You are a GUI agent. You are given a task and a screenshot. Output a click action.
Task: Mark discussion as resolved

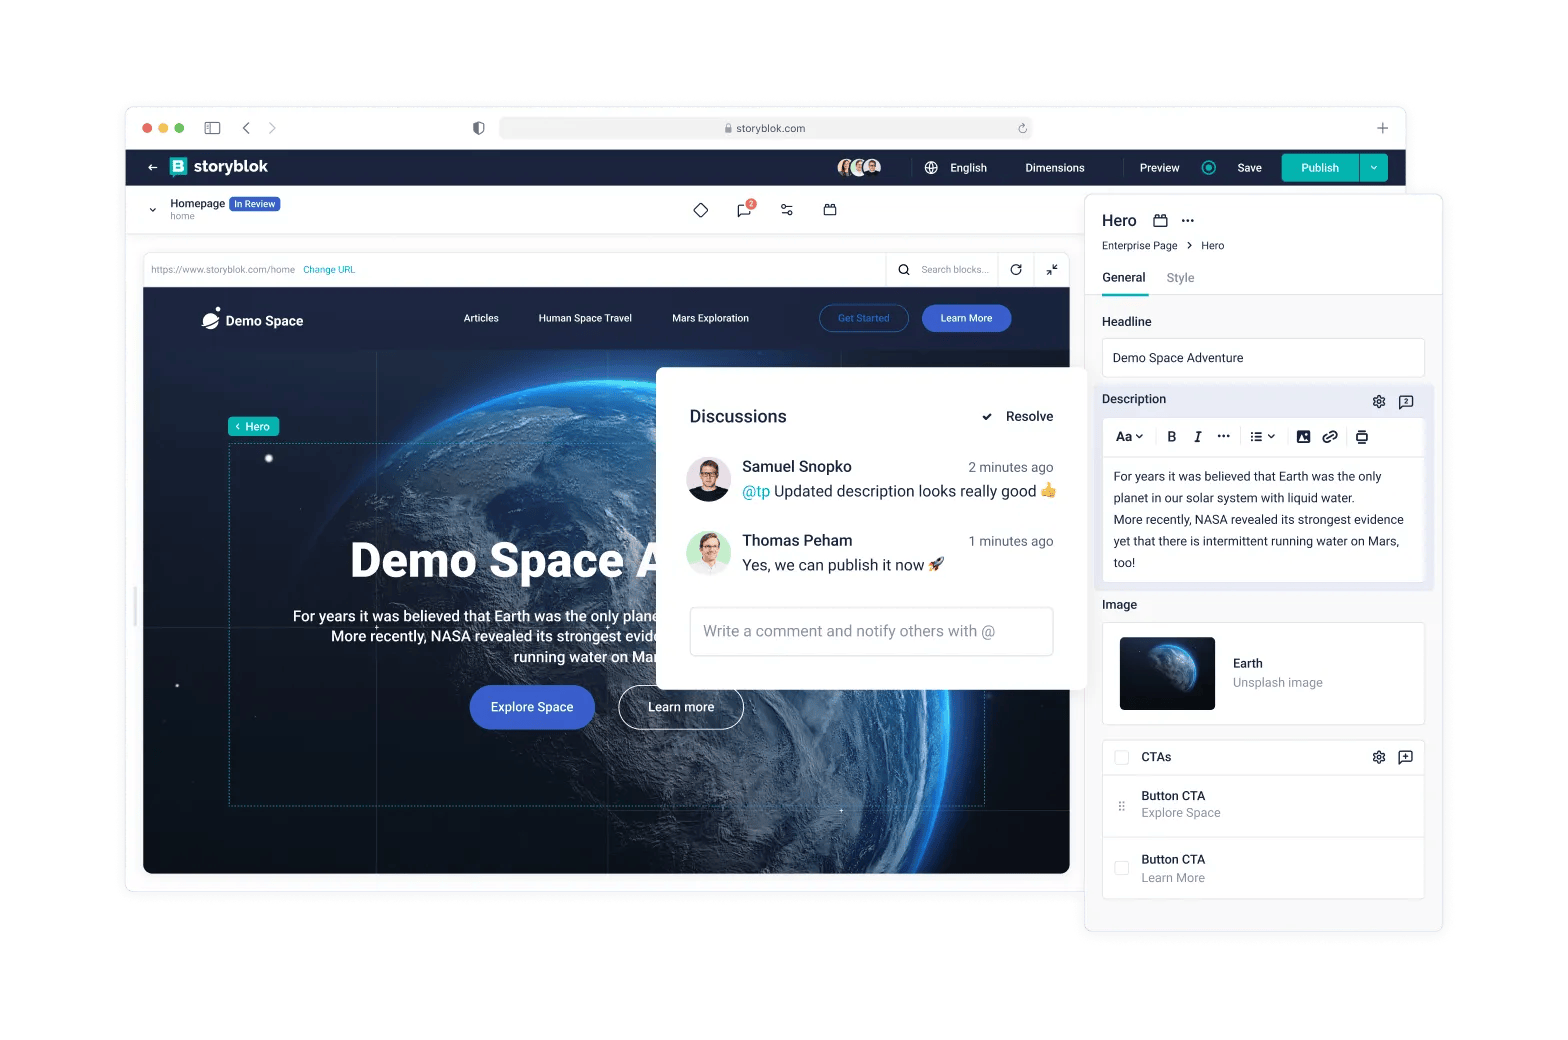[1018, 417]
